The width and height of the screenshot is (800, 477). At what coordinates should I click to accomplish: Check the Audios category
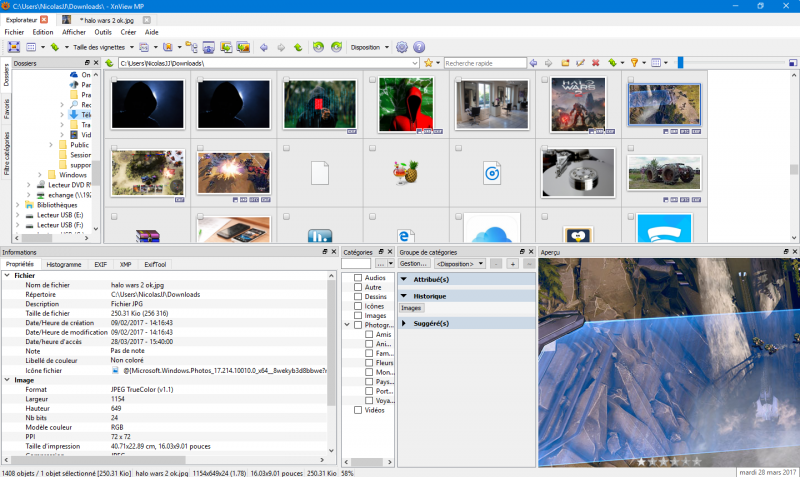point(358,278)
